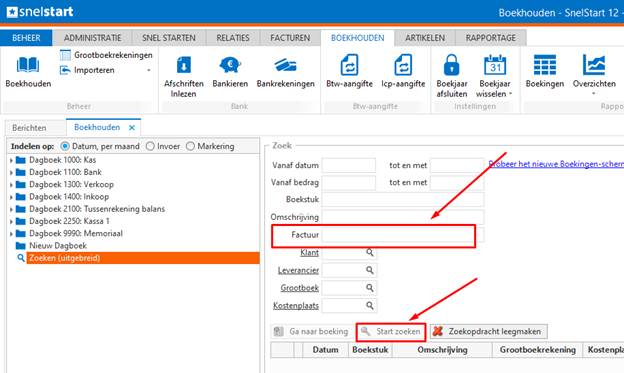Click the Vanaf bedrag input field
Viewport: 624px width, 373px height.
pos(349,183)
